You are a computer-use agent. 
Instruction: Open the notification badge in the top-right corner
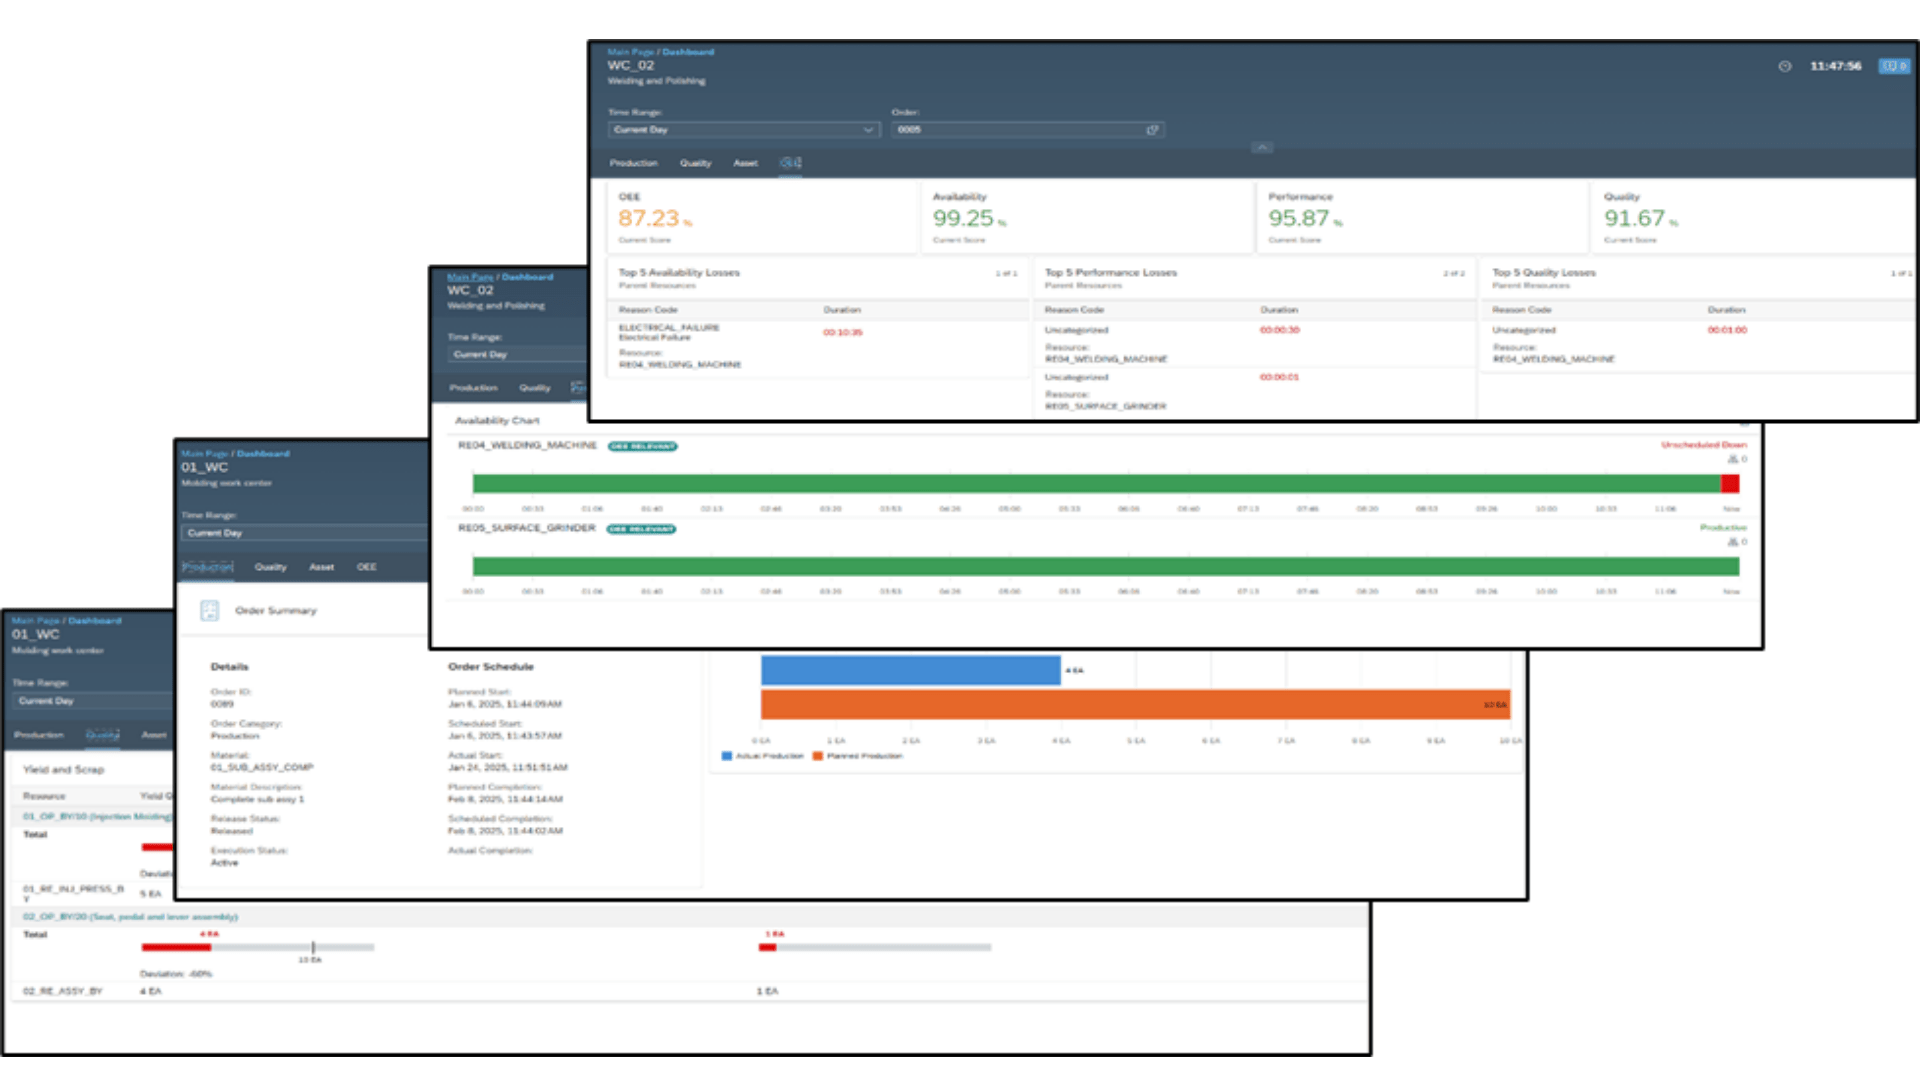pos(1894,66)
